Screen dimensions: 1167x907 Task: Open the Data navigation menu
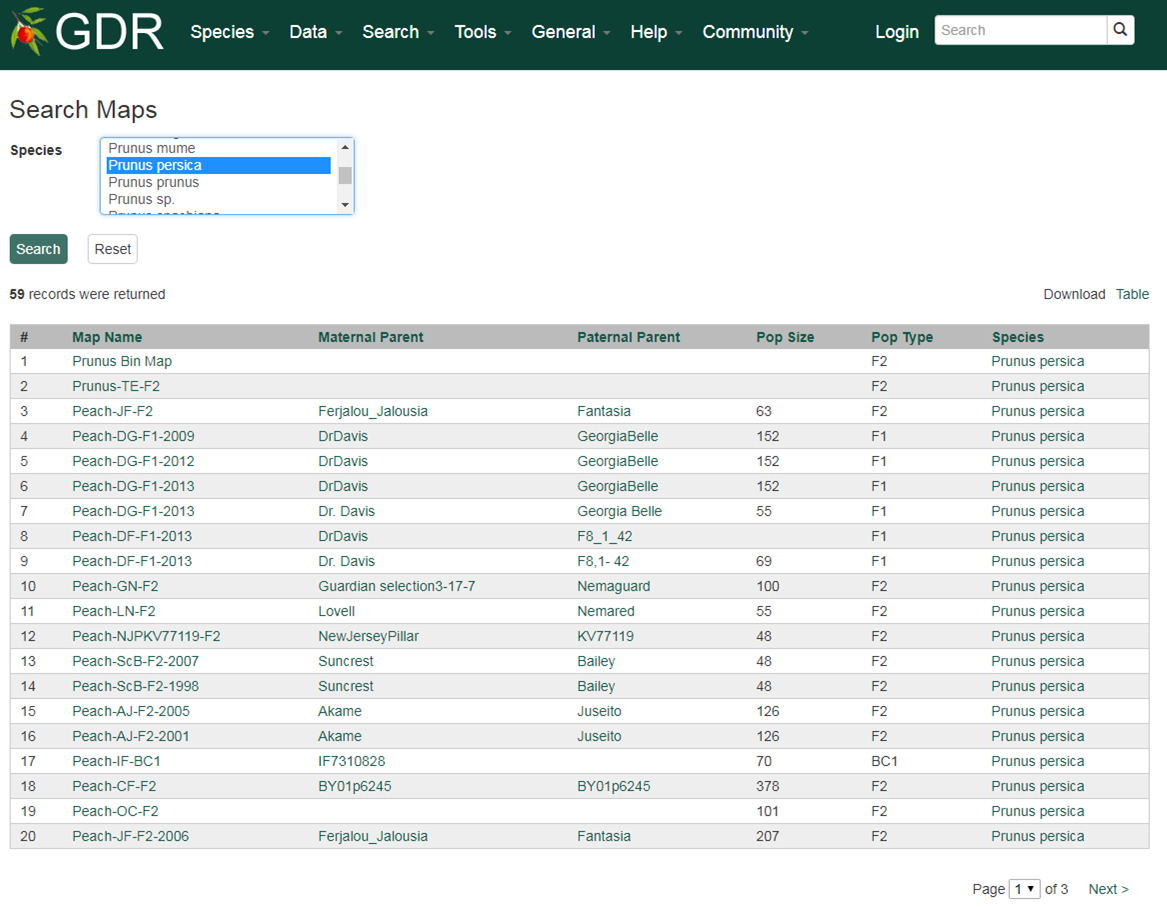[316, 32]
